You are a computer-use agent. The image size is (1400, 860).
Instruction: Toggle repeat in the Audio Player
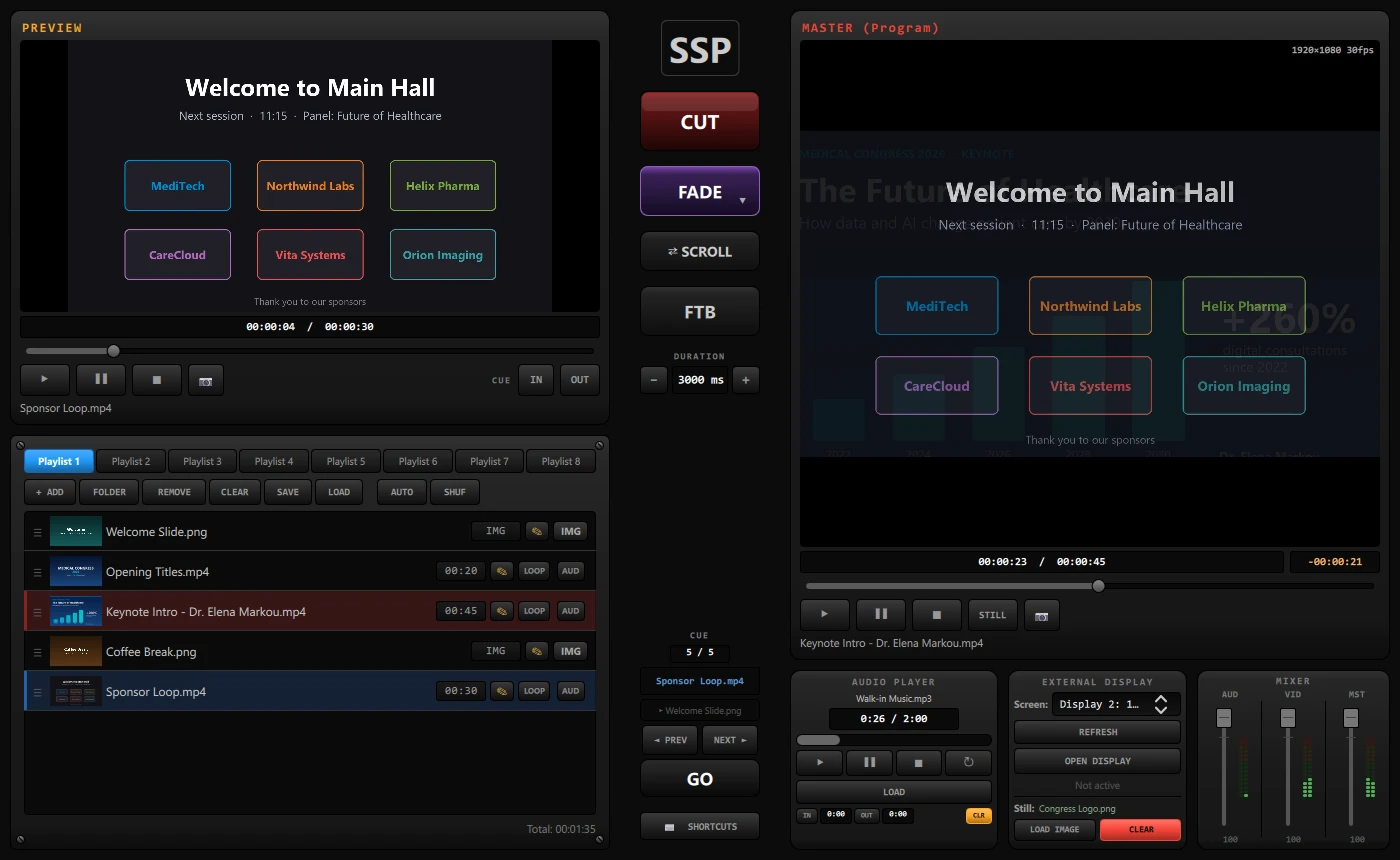click(x=968, y=762)
